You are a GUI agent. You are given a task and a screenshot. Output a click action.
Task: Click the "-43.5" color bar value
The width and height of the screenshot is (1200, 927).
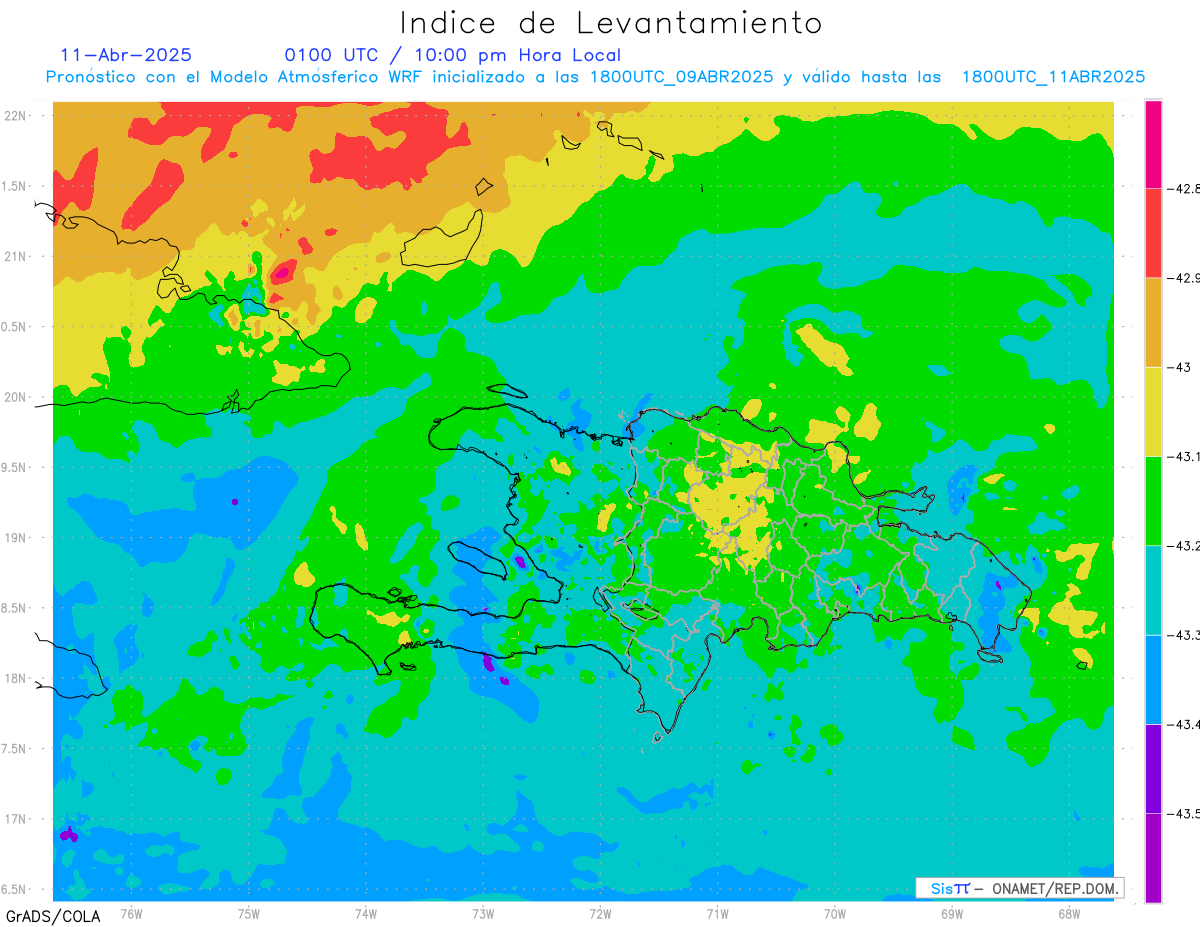(1182, 814)
